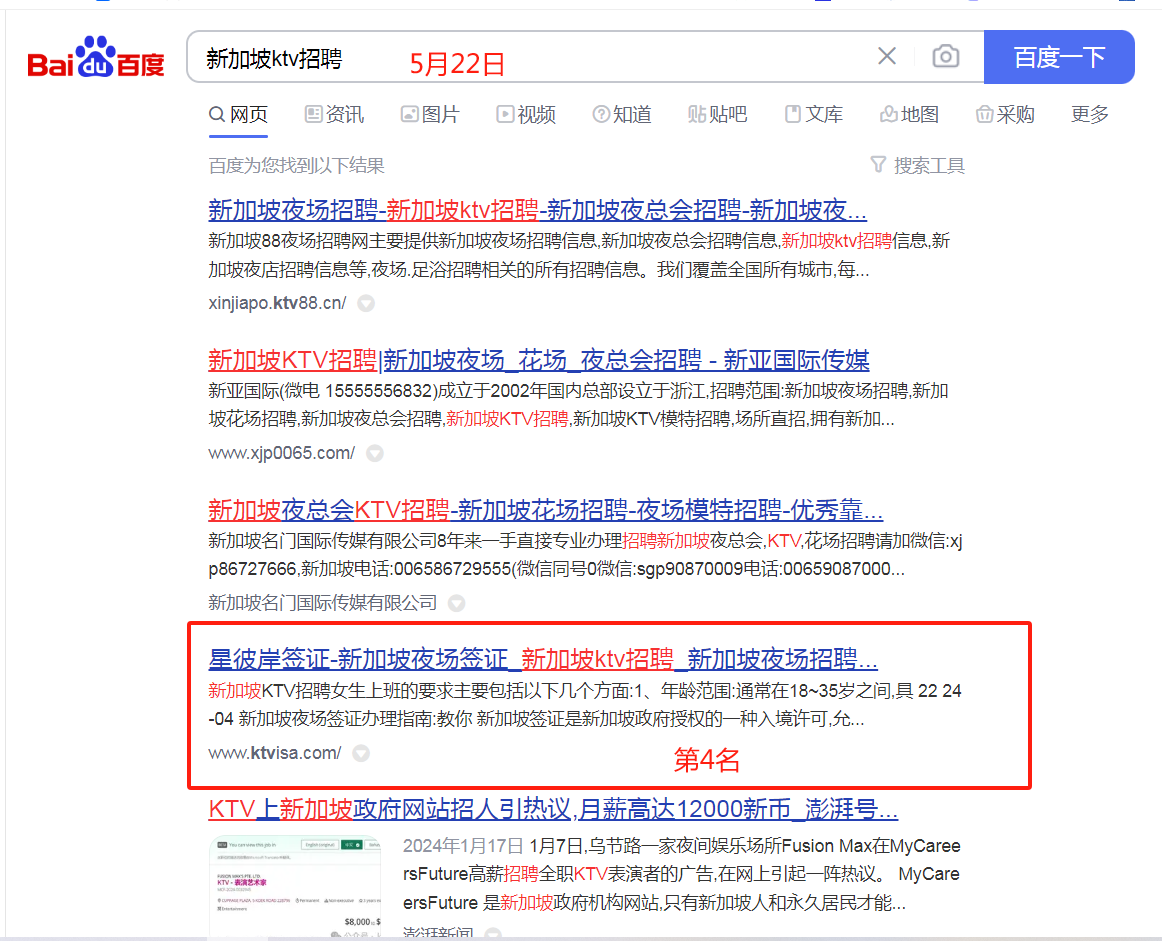
Task: Click the 地图 map icon
Action: pyautogui.click(x=889, y=114)
